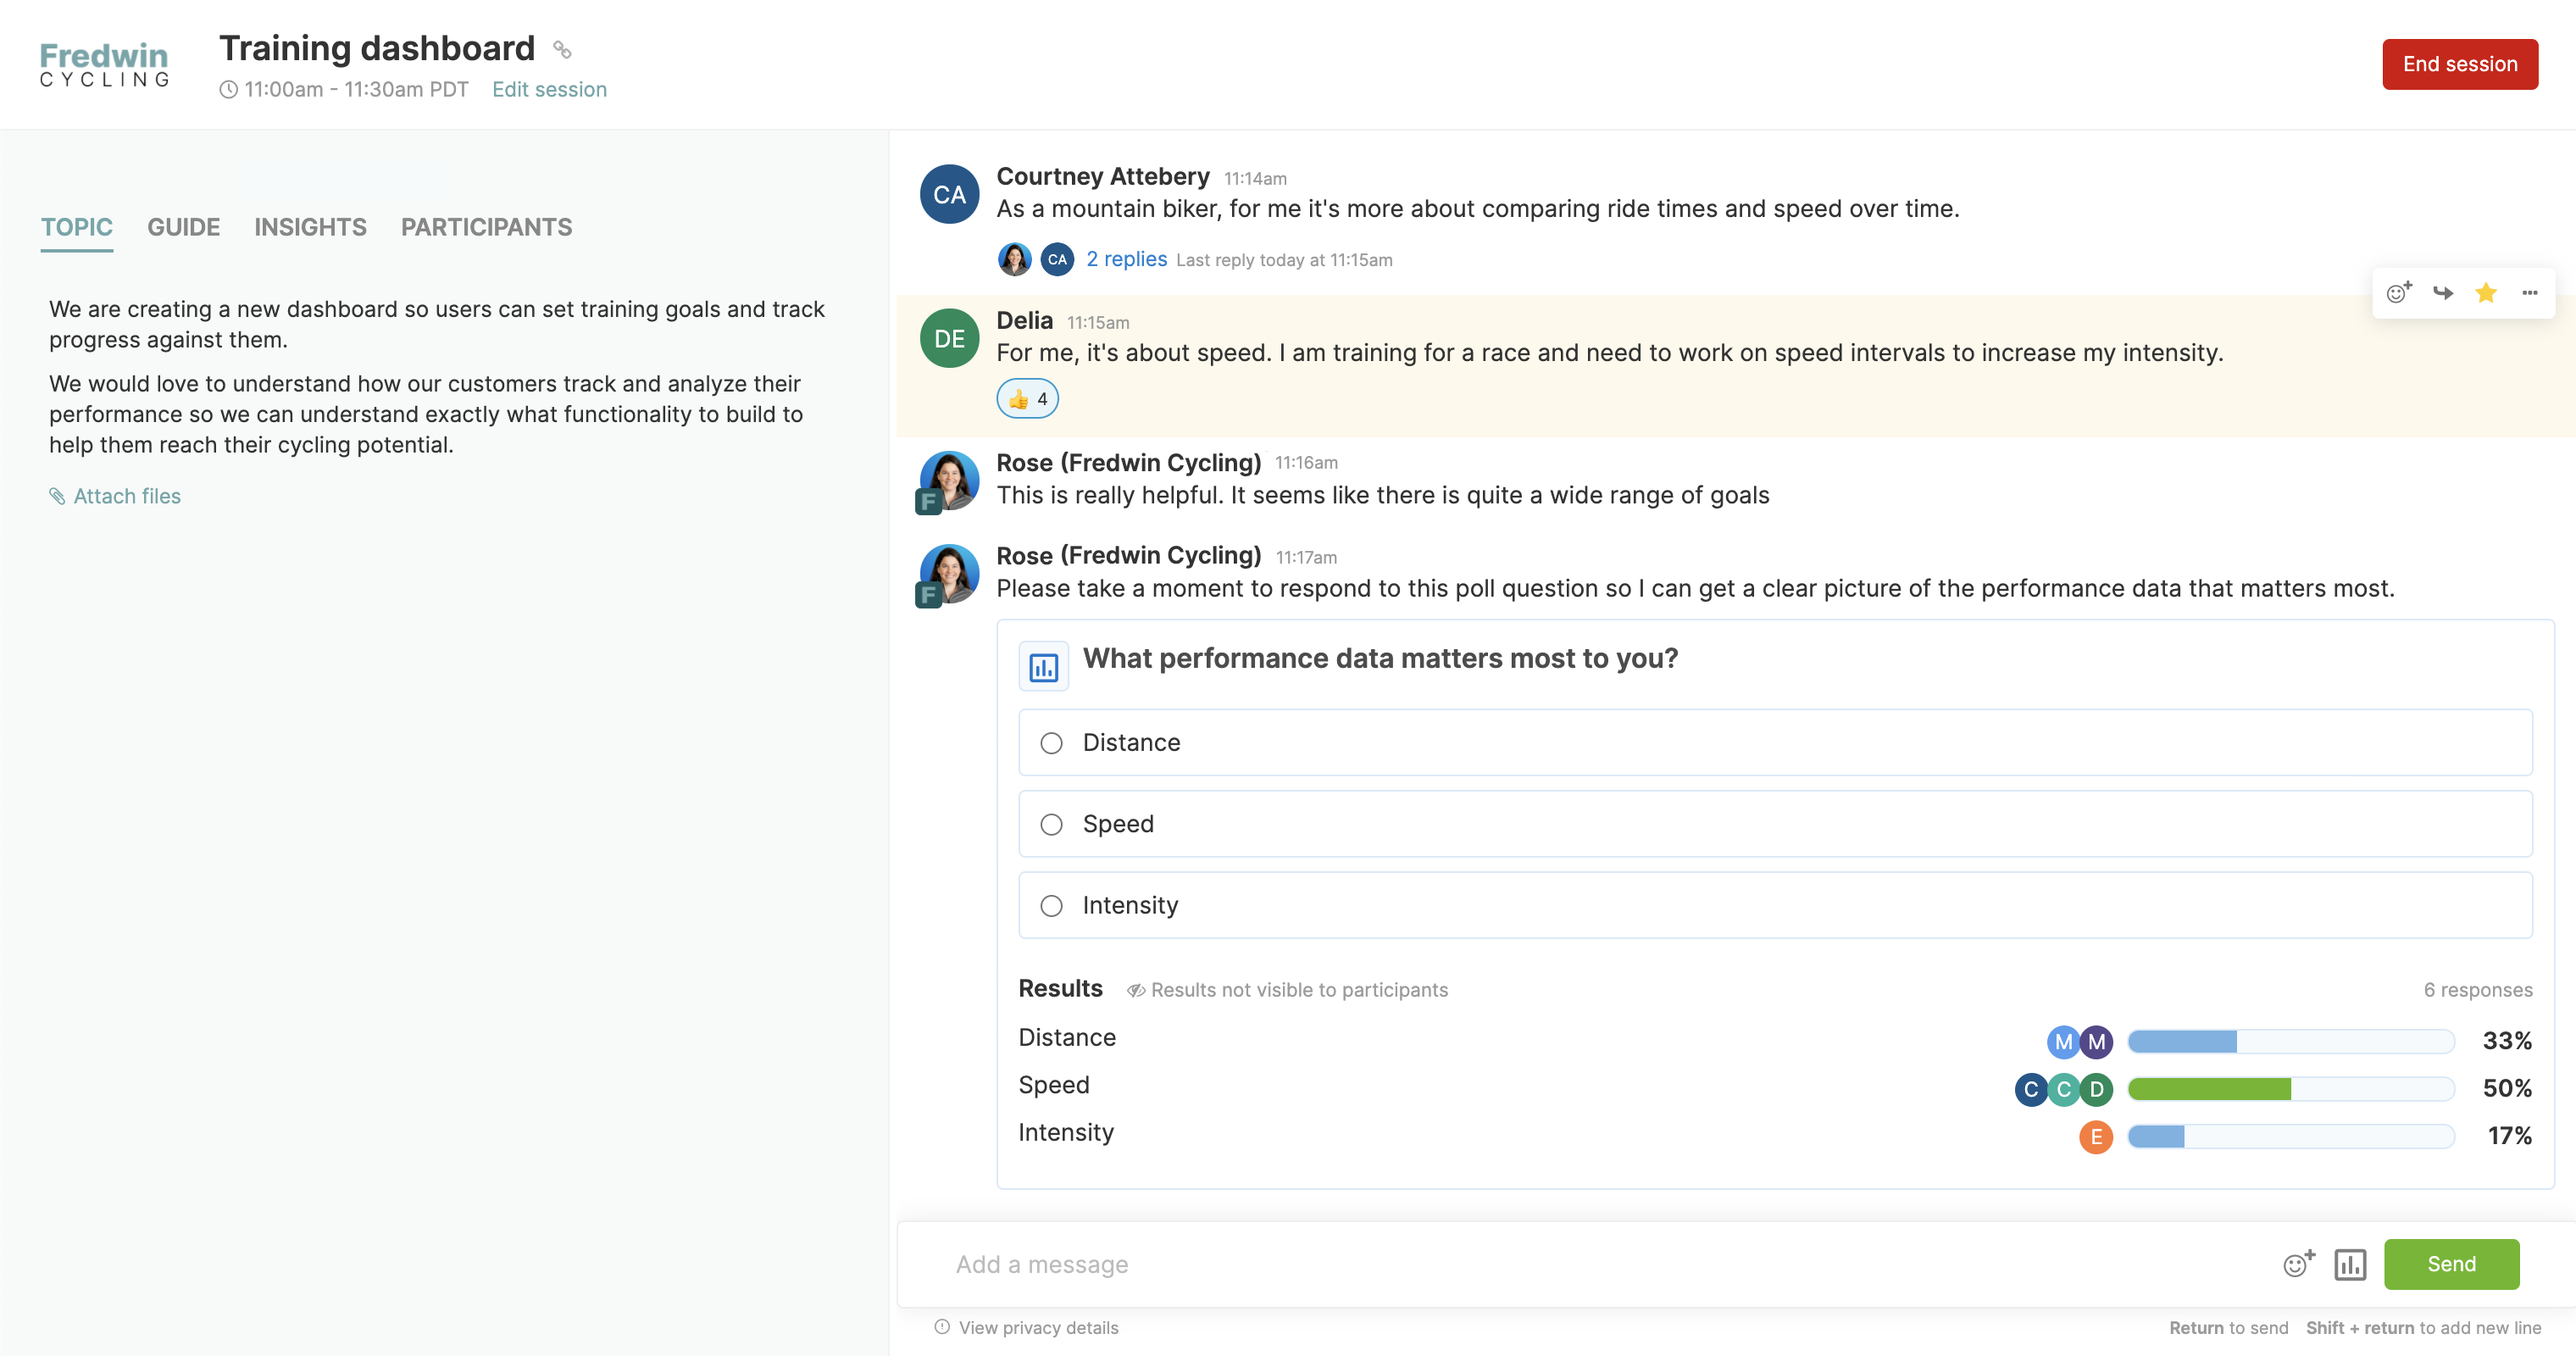Open the 2 replies thread on Courtney's message
Viewport: 2576px width, 1356px height.
click(1126, 258)
